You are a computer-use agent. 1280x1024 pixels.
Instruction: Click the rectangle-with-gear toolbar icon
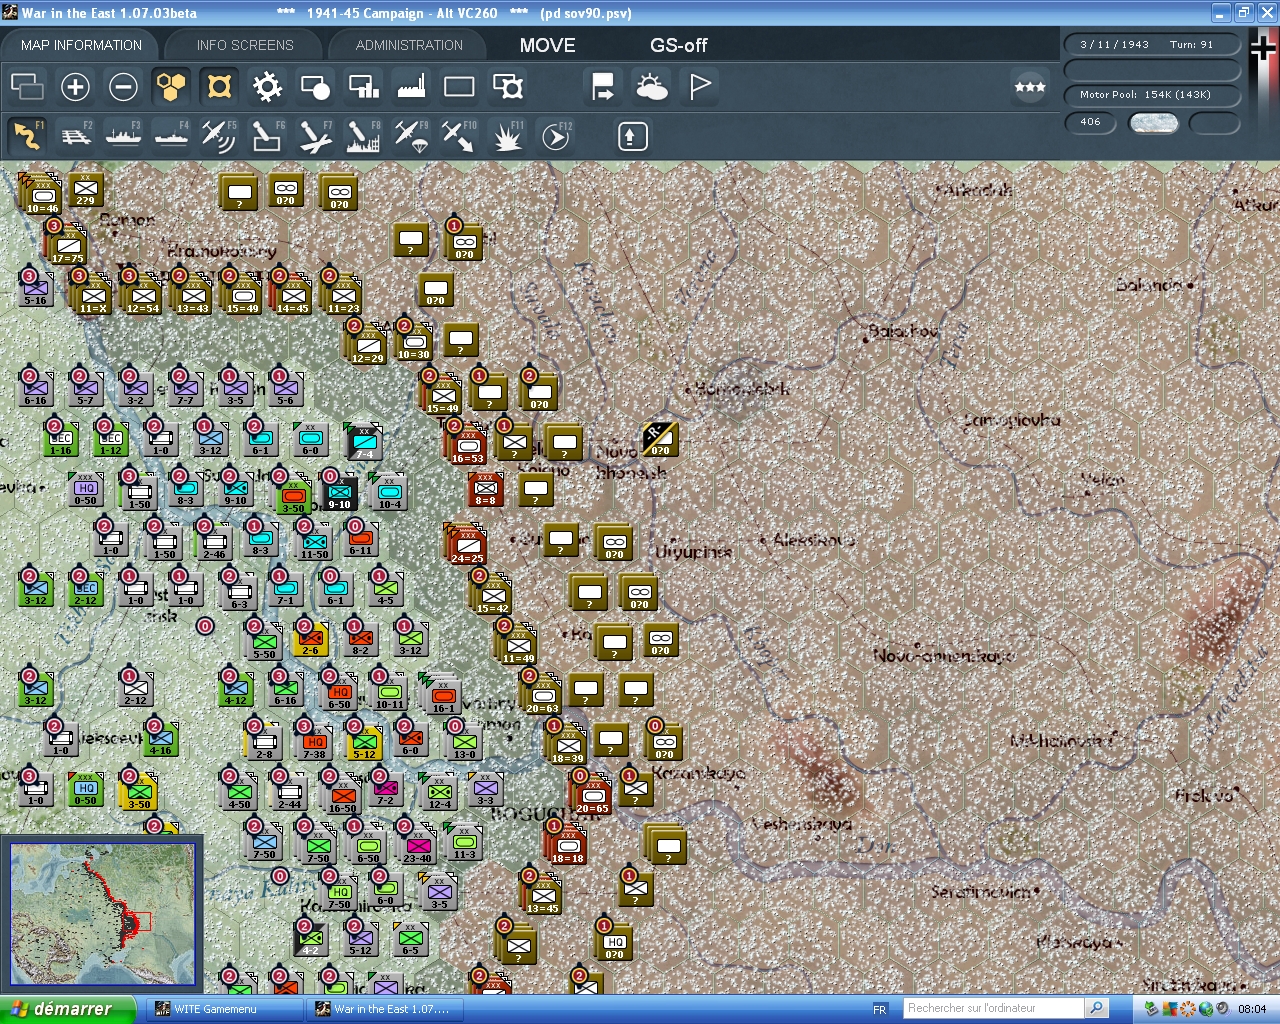508,87
